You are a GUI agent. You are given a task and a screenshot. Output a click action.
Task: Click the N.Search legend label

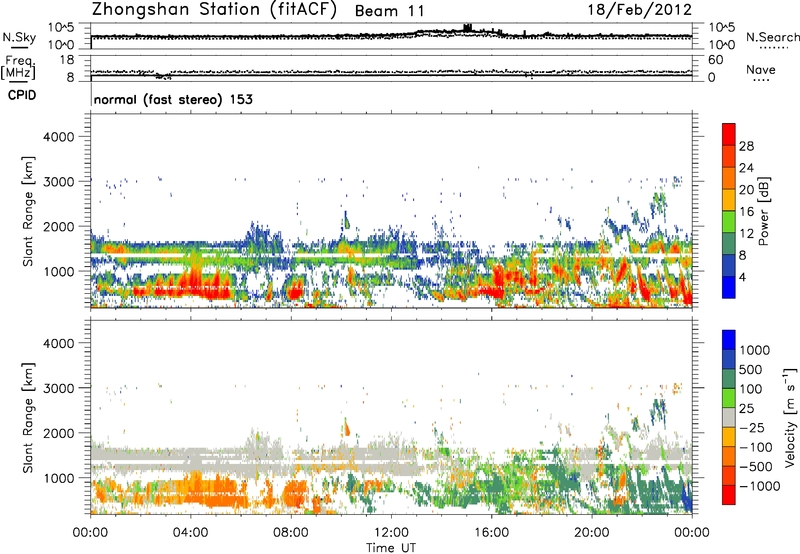point(772,37)
